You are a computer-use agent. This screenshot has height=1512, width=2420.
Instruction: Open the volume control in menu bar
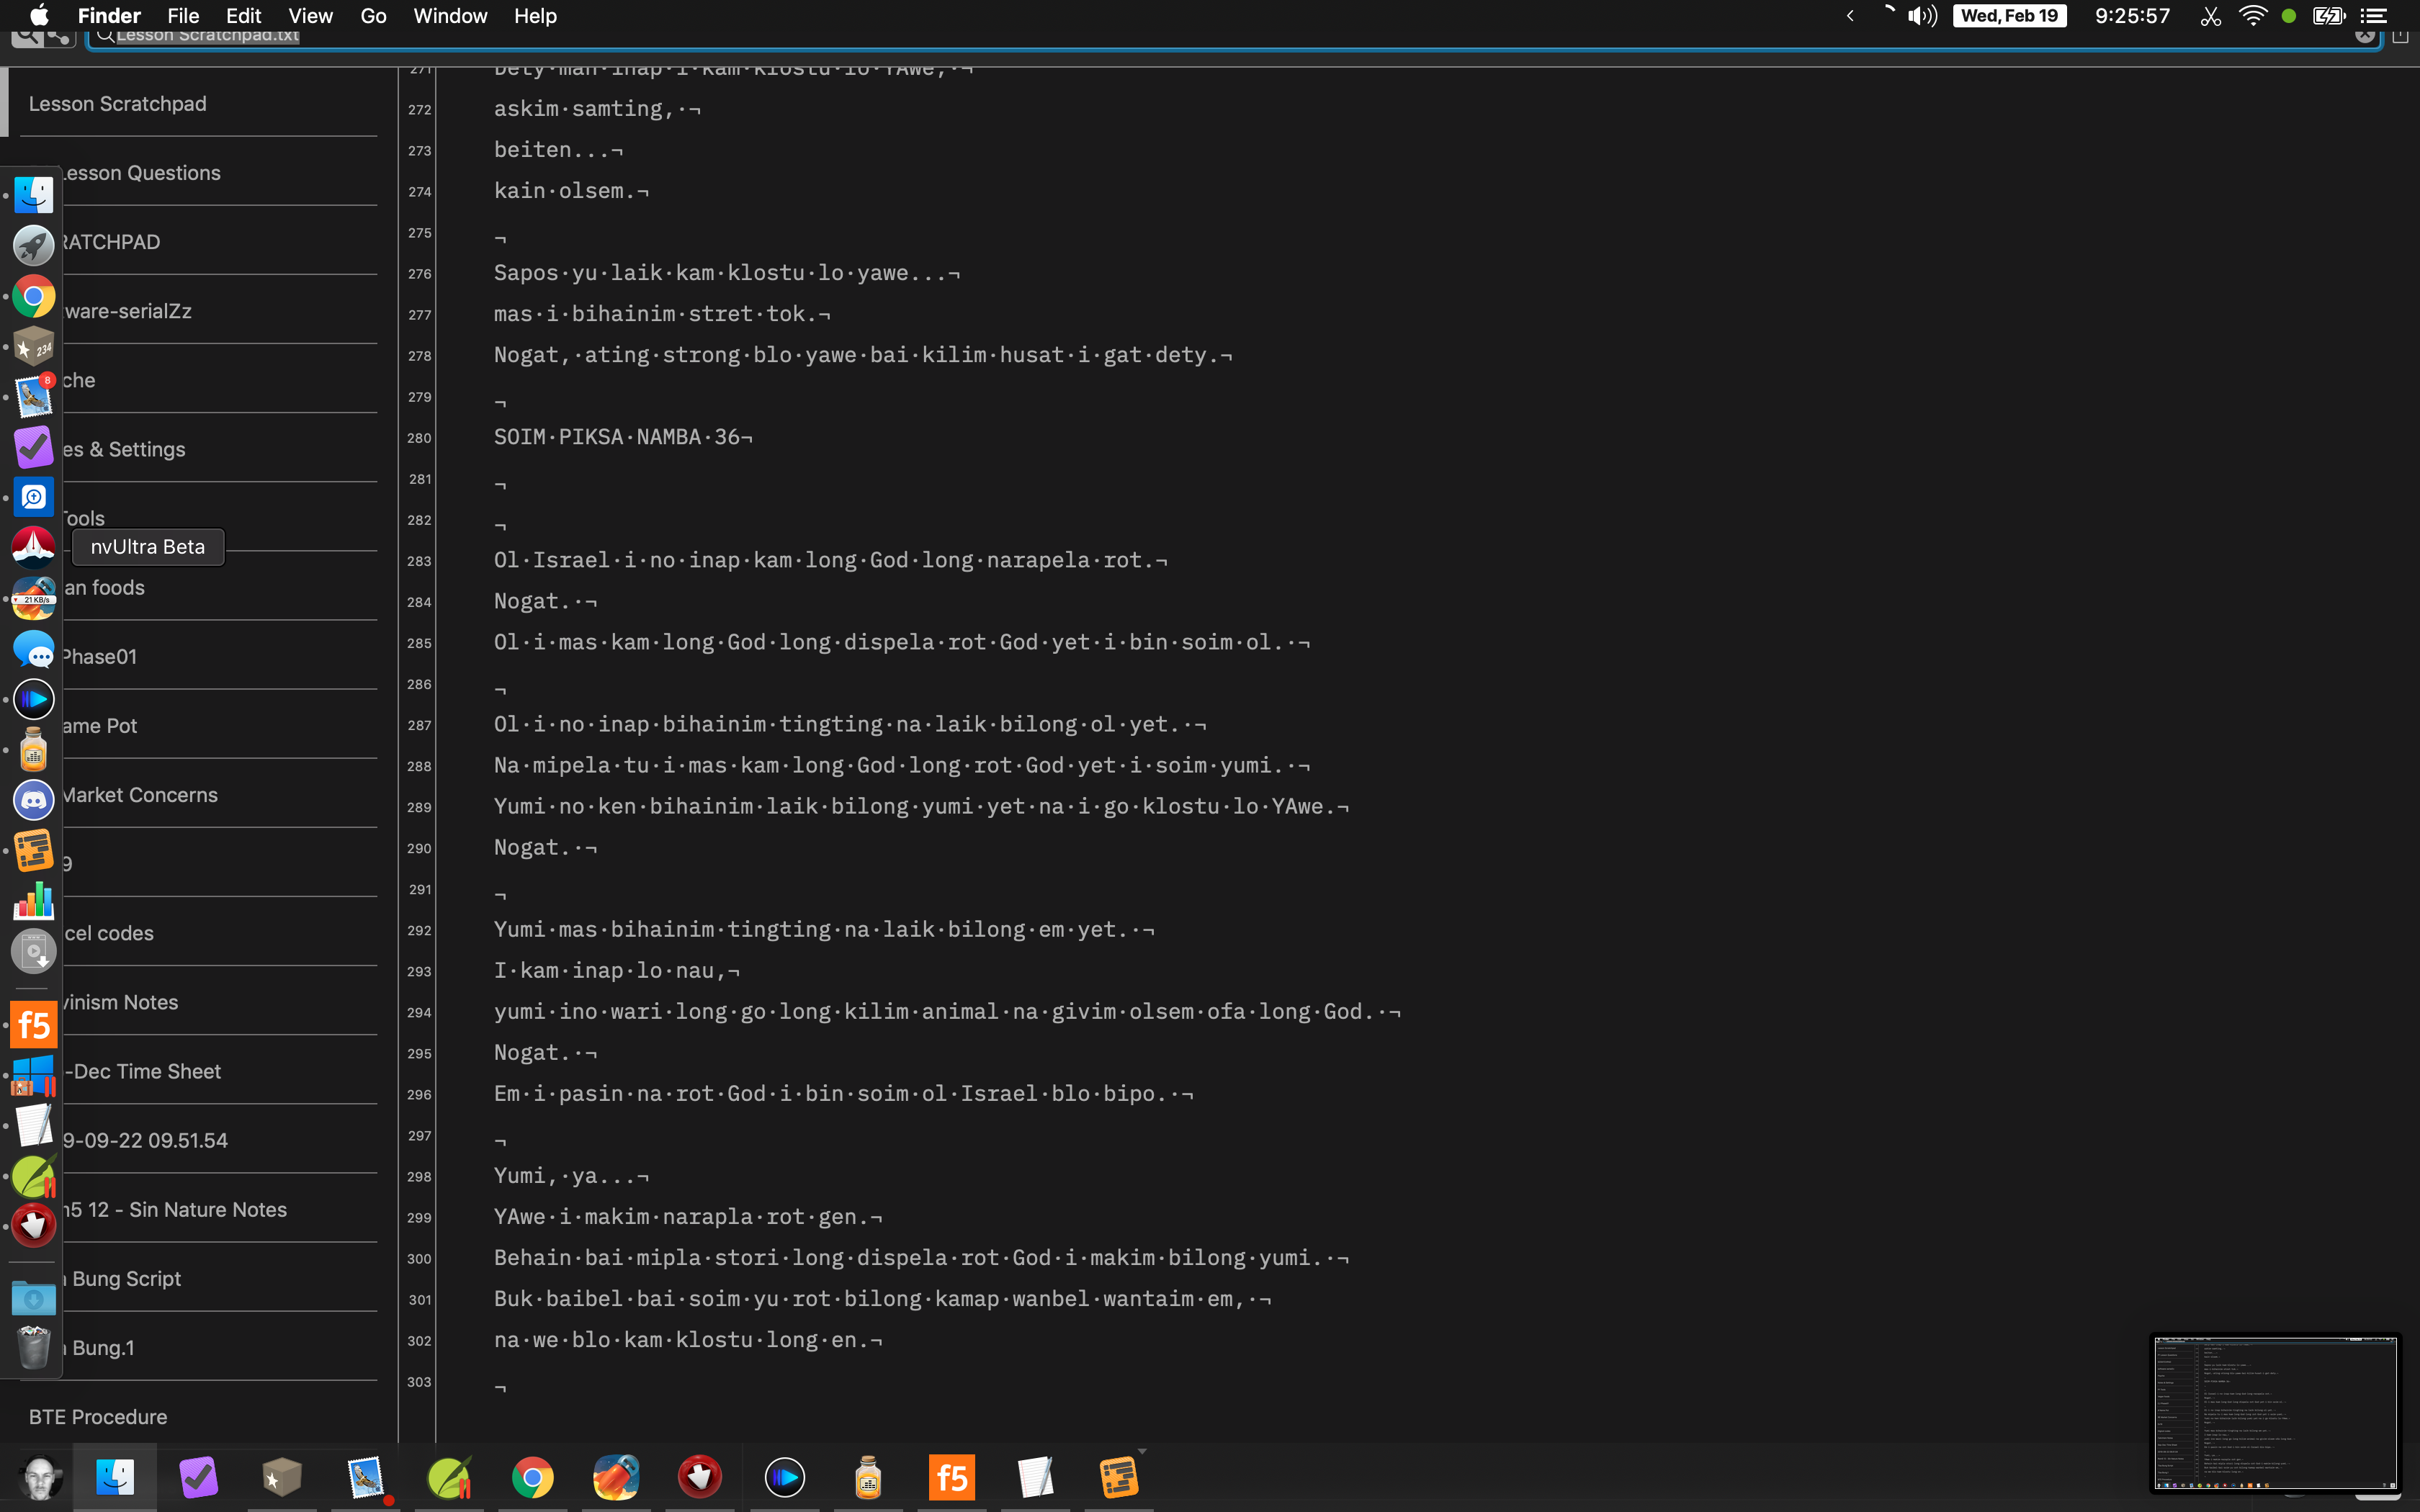[x=1921, y=16]
